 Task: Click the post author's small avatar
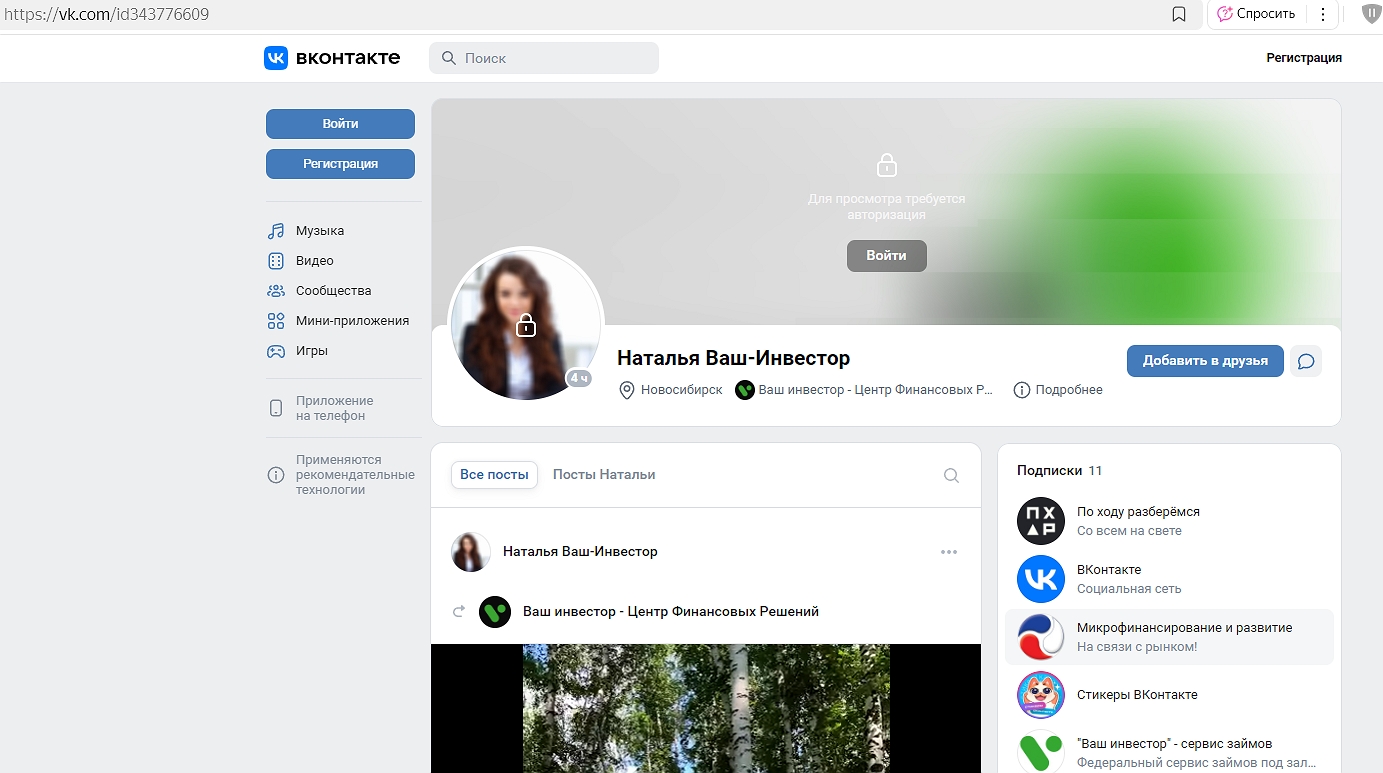coord(471,552)
